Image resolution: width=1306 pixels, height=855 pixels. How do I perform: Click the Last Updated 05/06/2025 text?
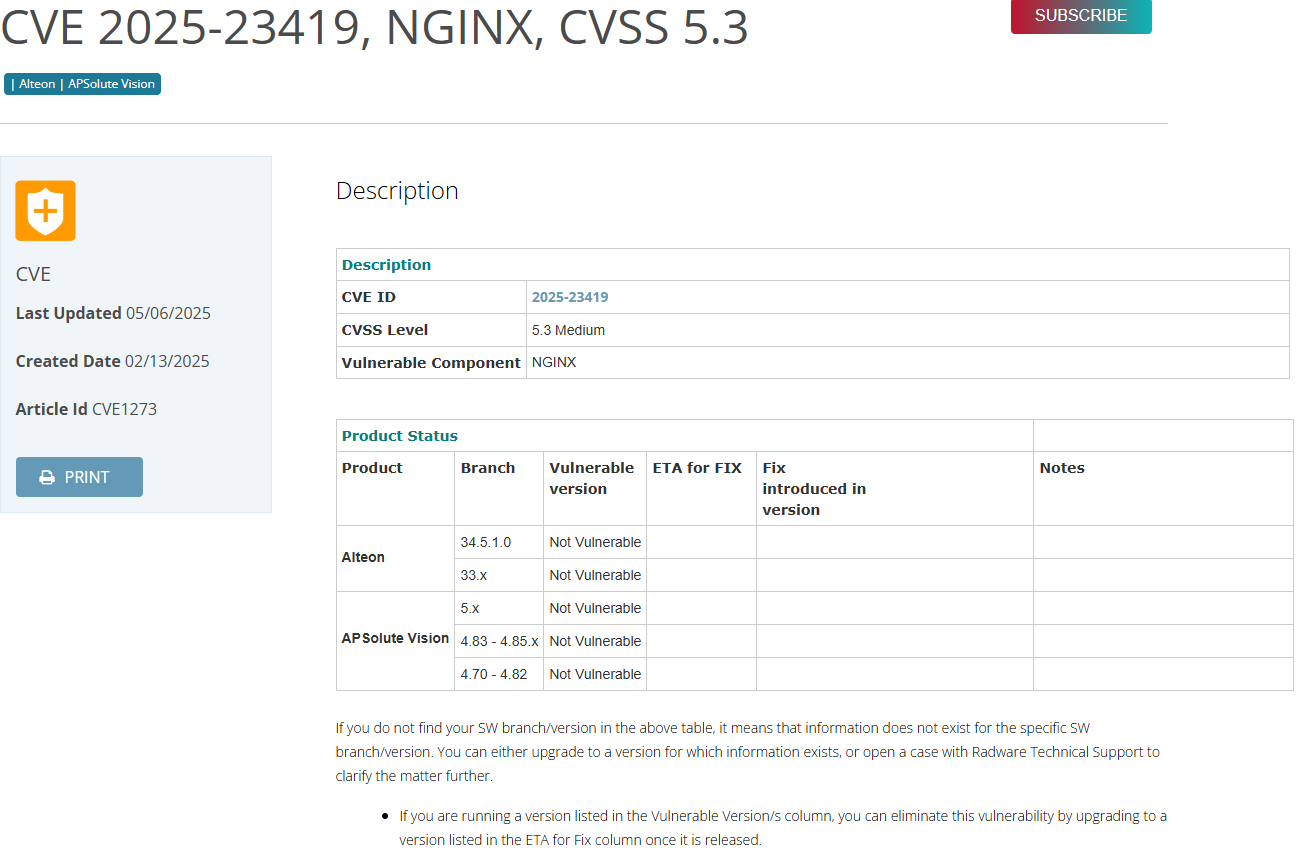pos(113,313)
